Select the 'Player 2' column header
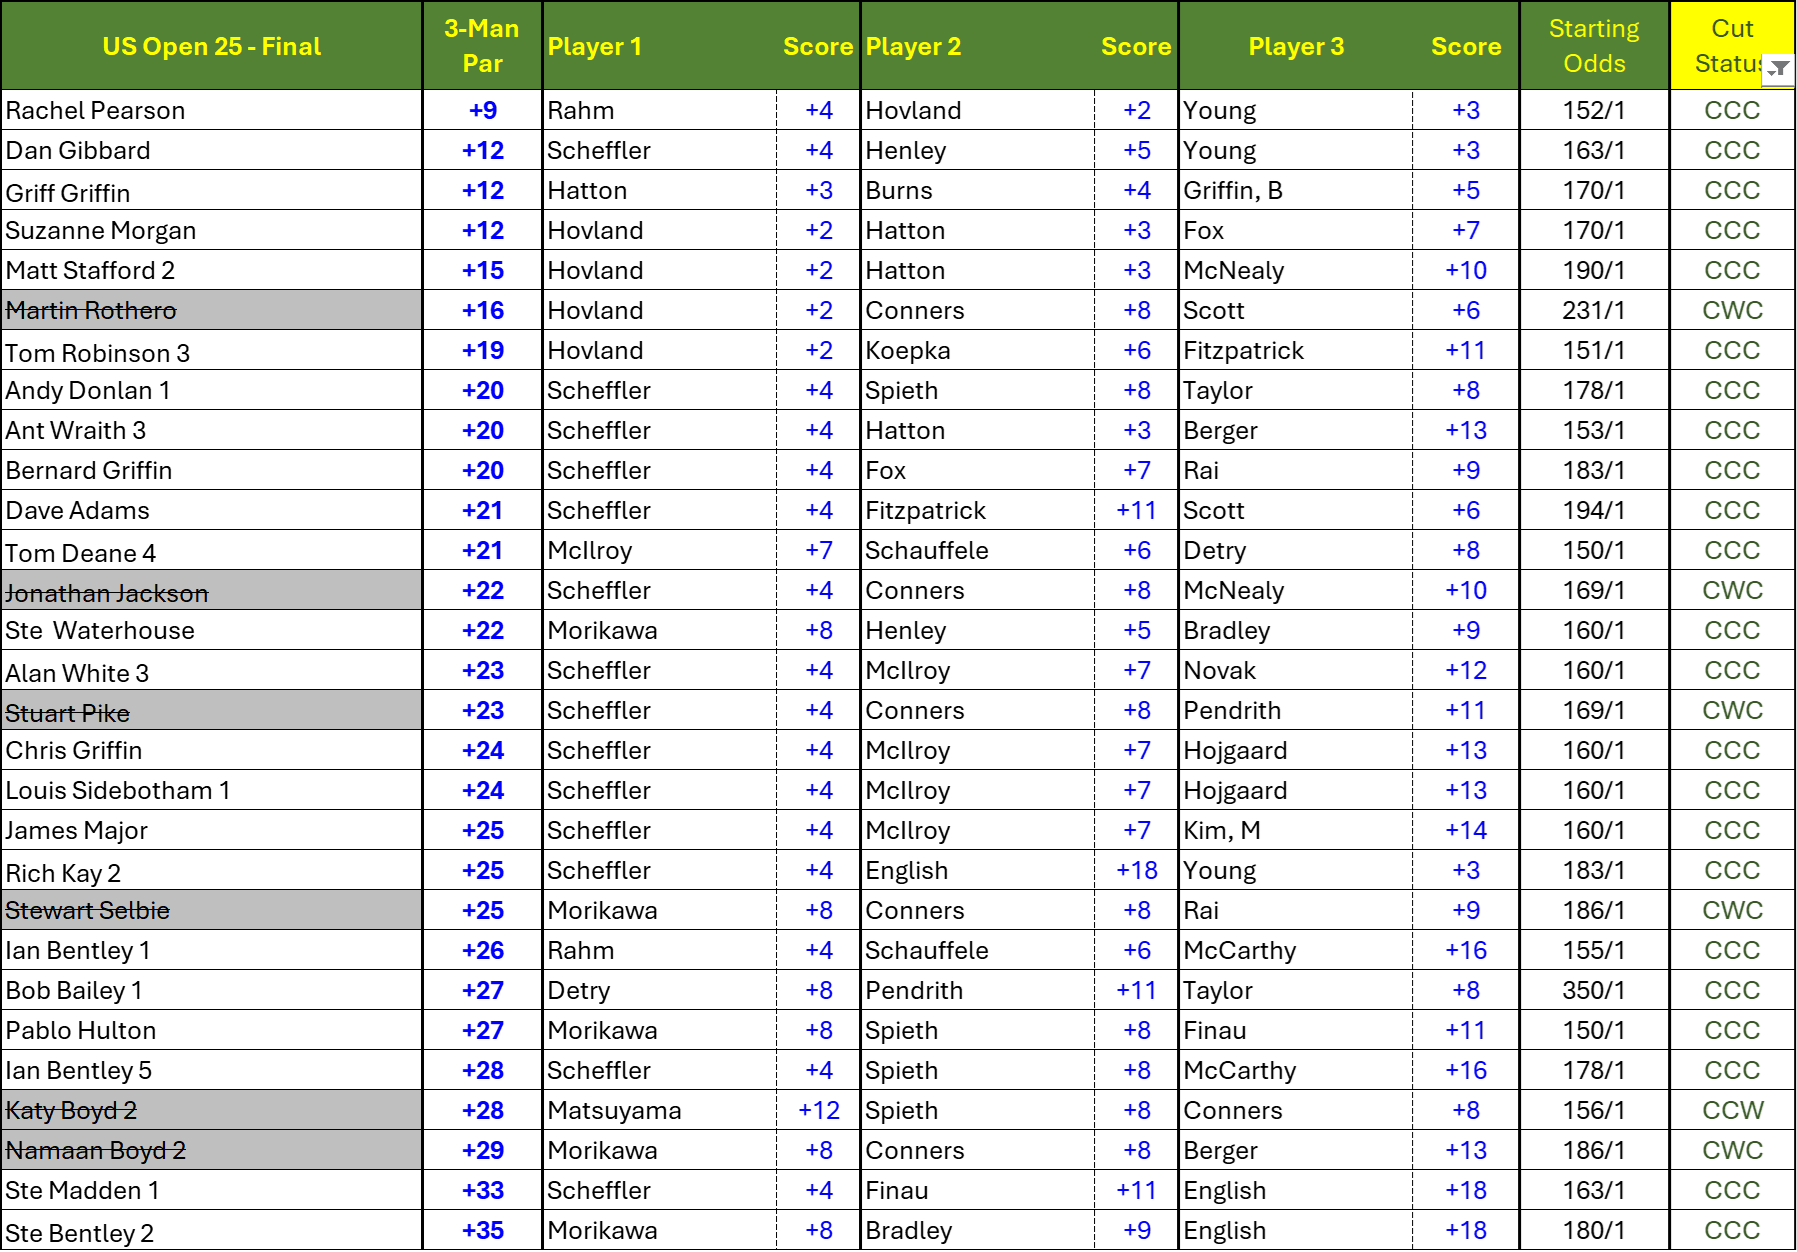The width and height of the screenshot is (1797, 1252). (x=977, y=46)
